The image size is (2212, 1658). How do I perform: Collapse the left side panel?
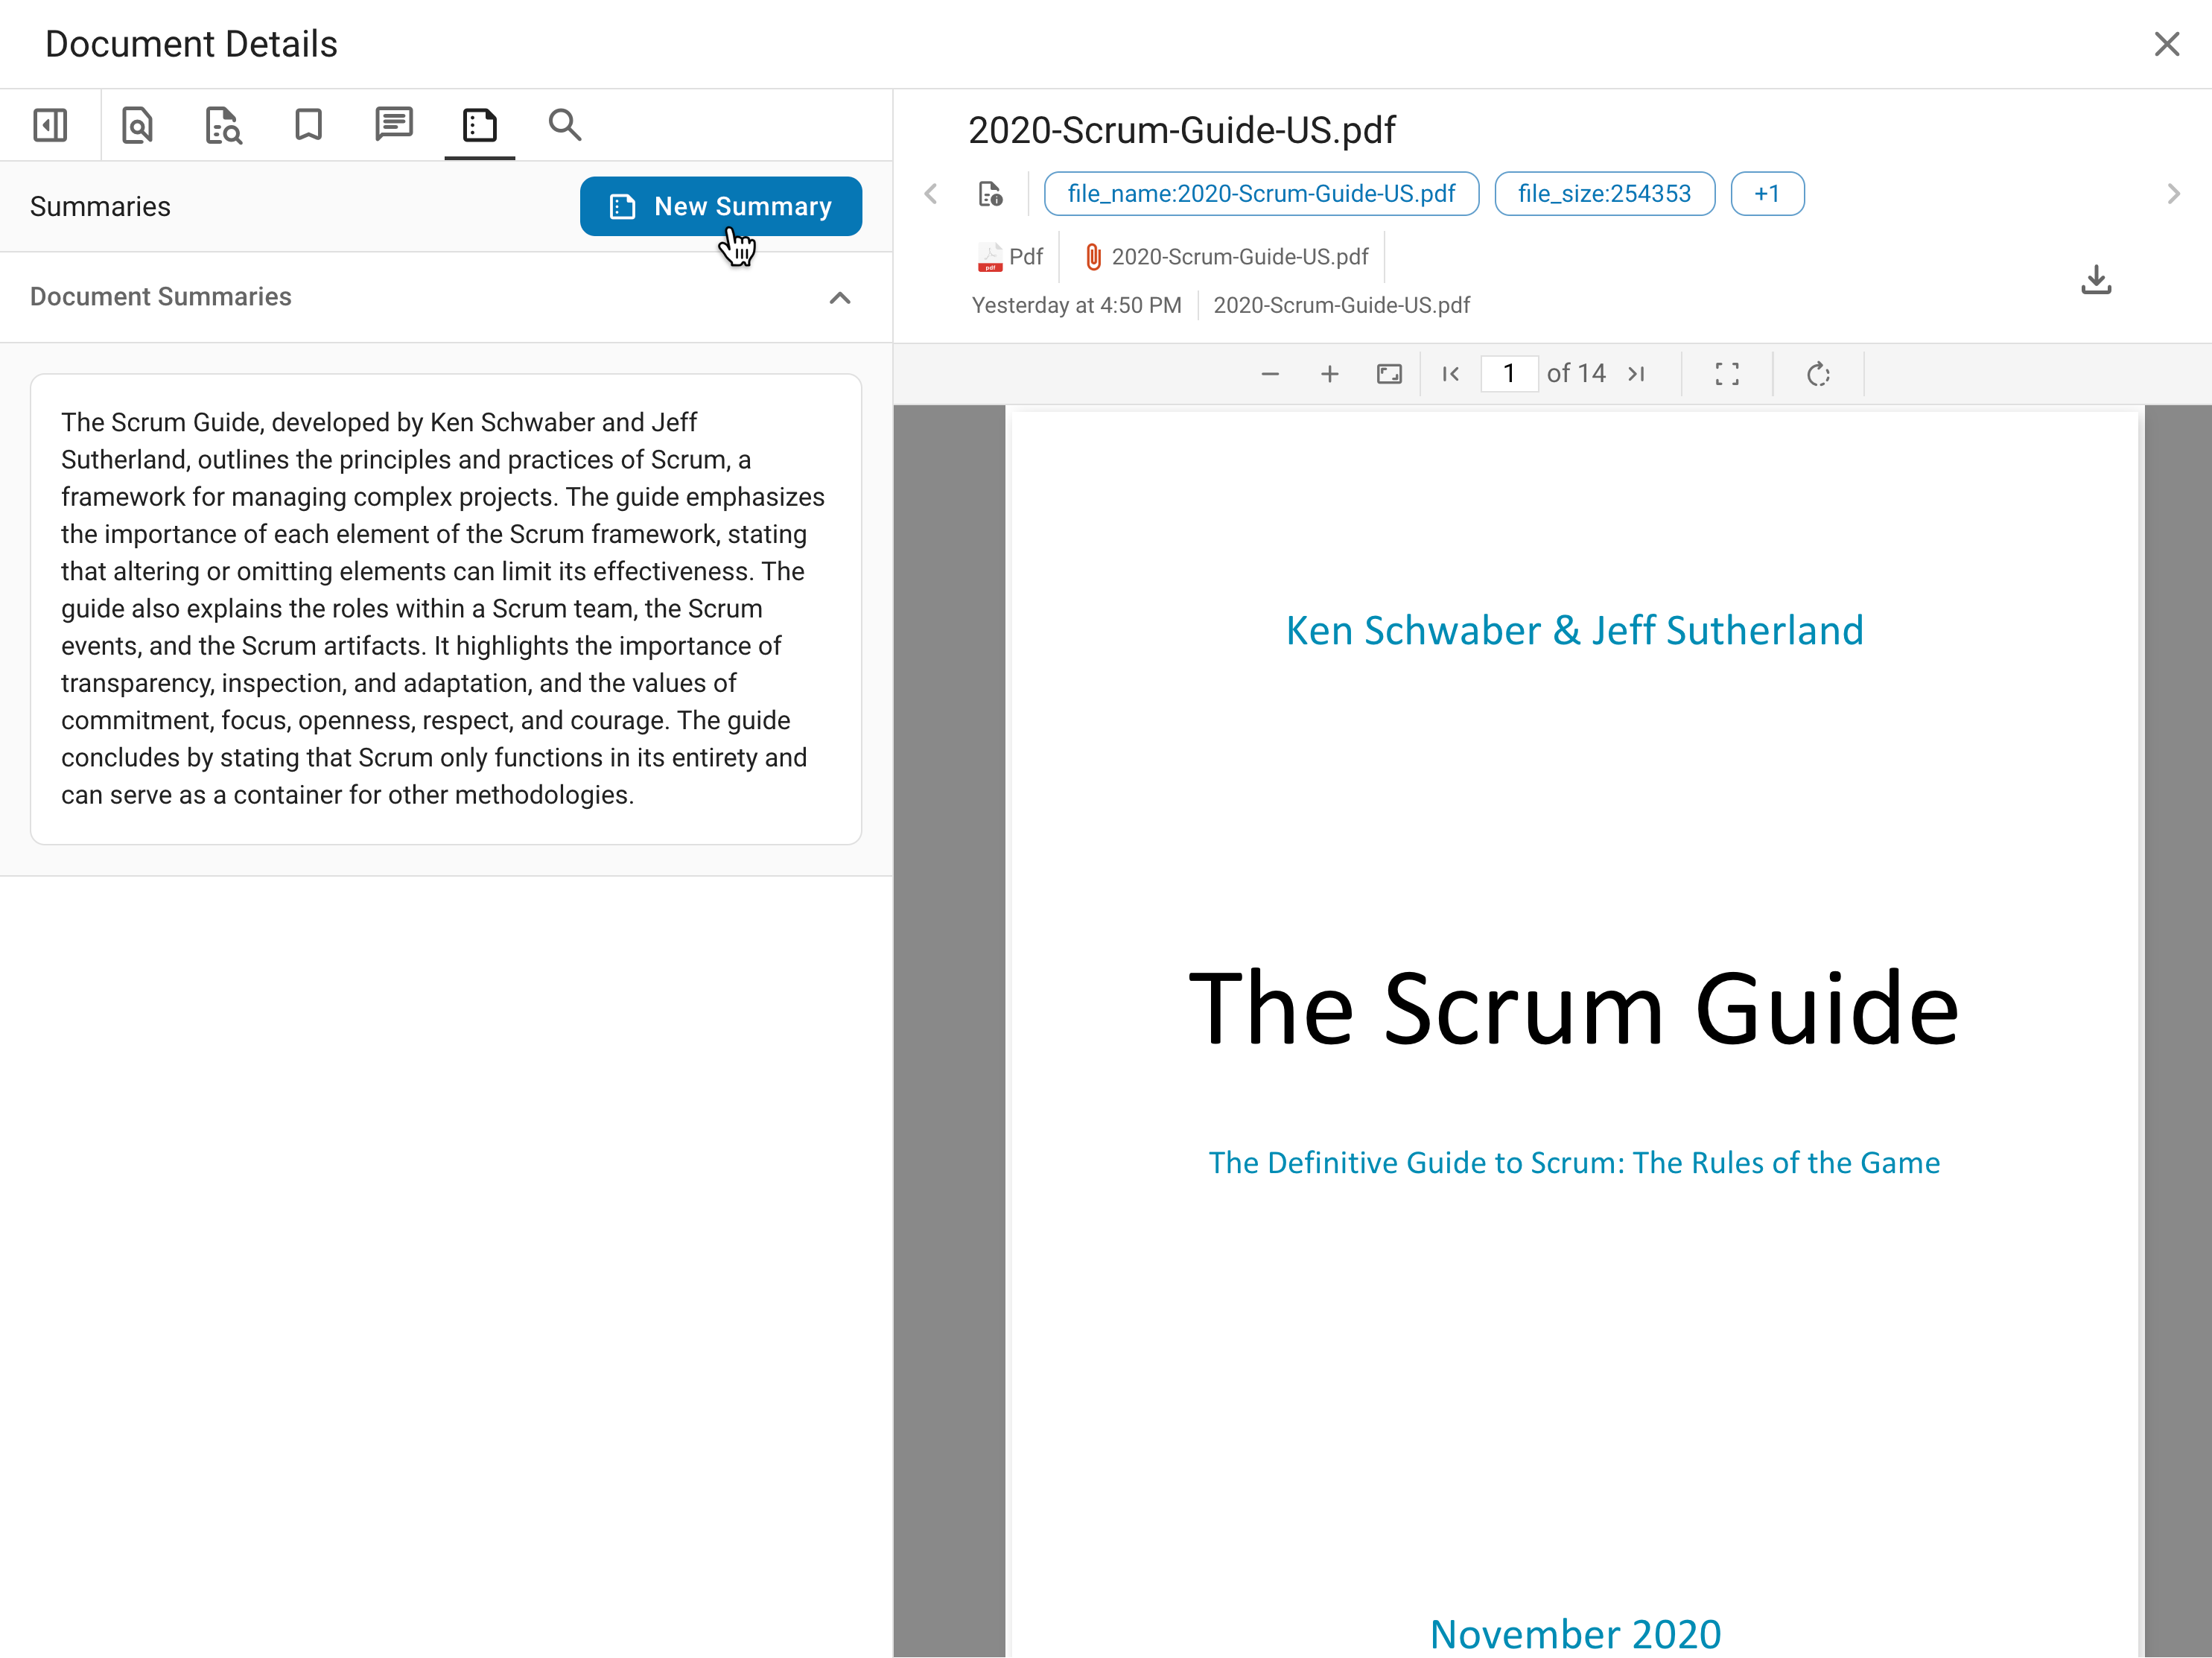click(50, 125)
